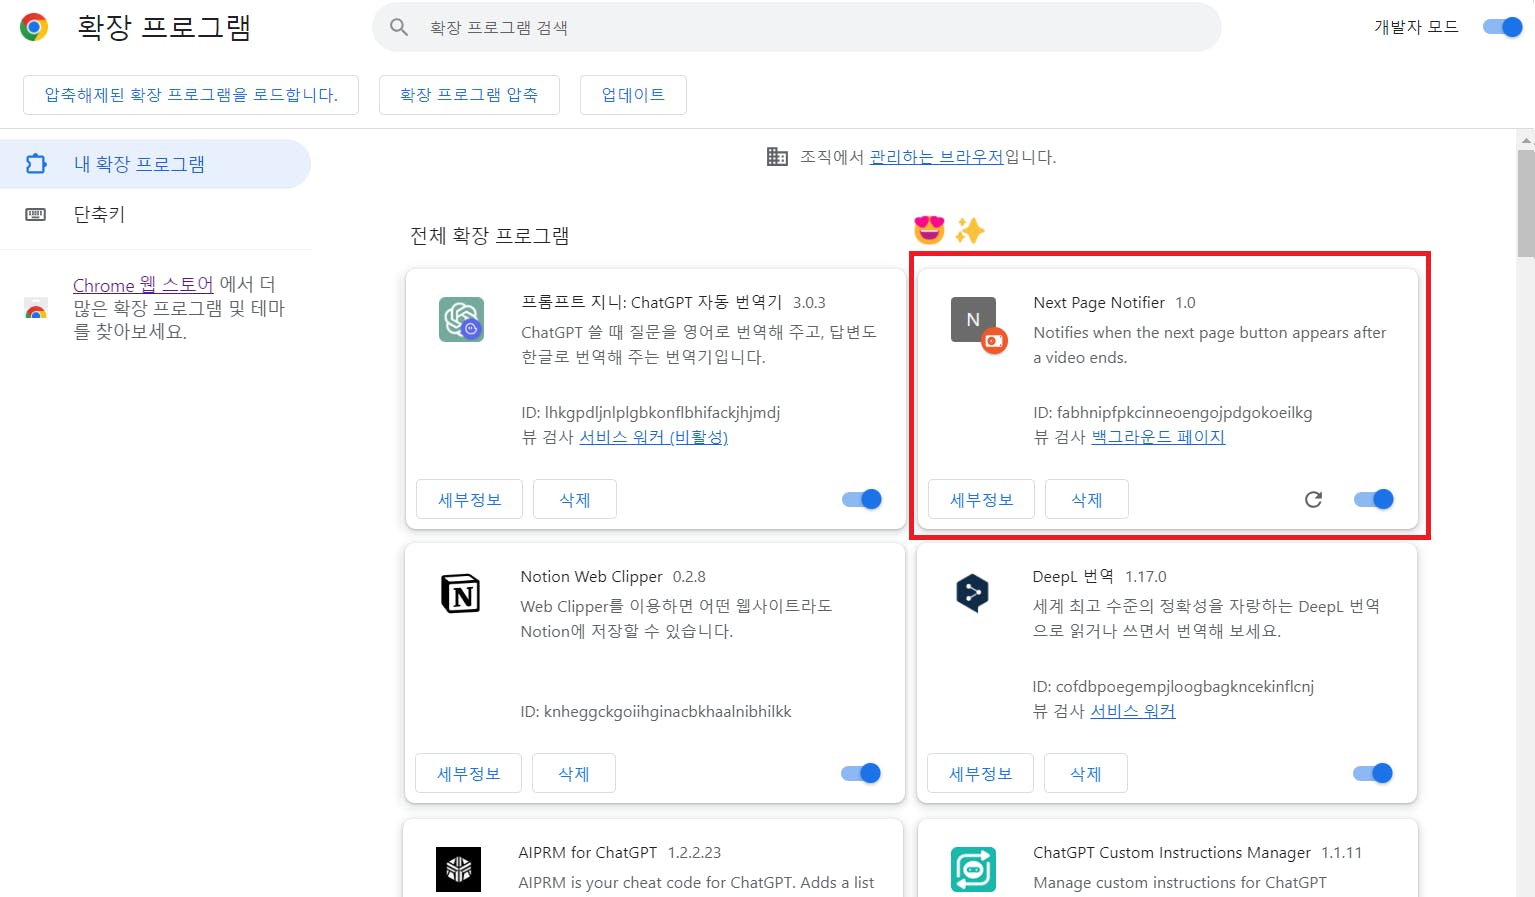Disable the Next Page Notifier toggle
The height and width of the screenshot is (897, 1535).
[x=1374, y=499]
